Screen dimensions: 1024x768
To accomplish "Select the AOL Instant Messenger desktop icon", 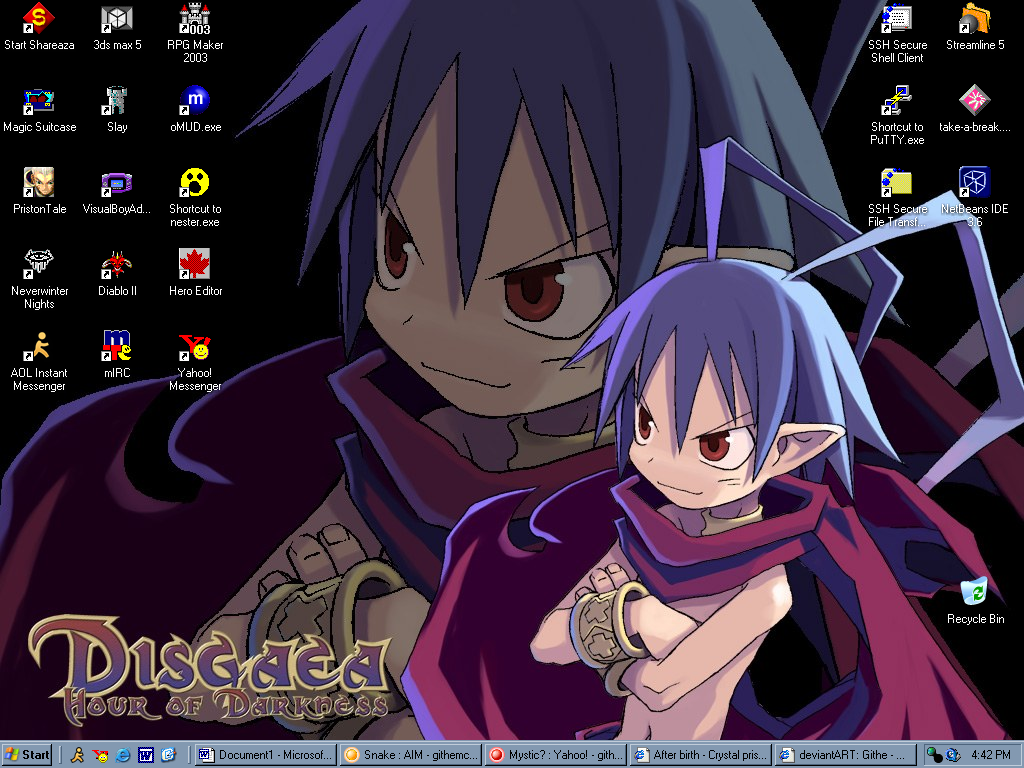I will click(39, 346).
